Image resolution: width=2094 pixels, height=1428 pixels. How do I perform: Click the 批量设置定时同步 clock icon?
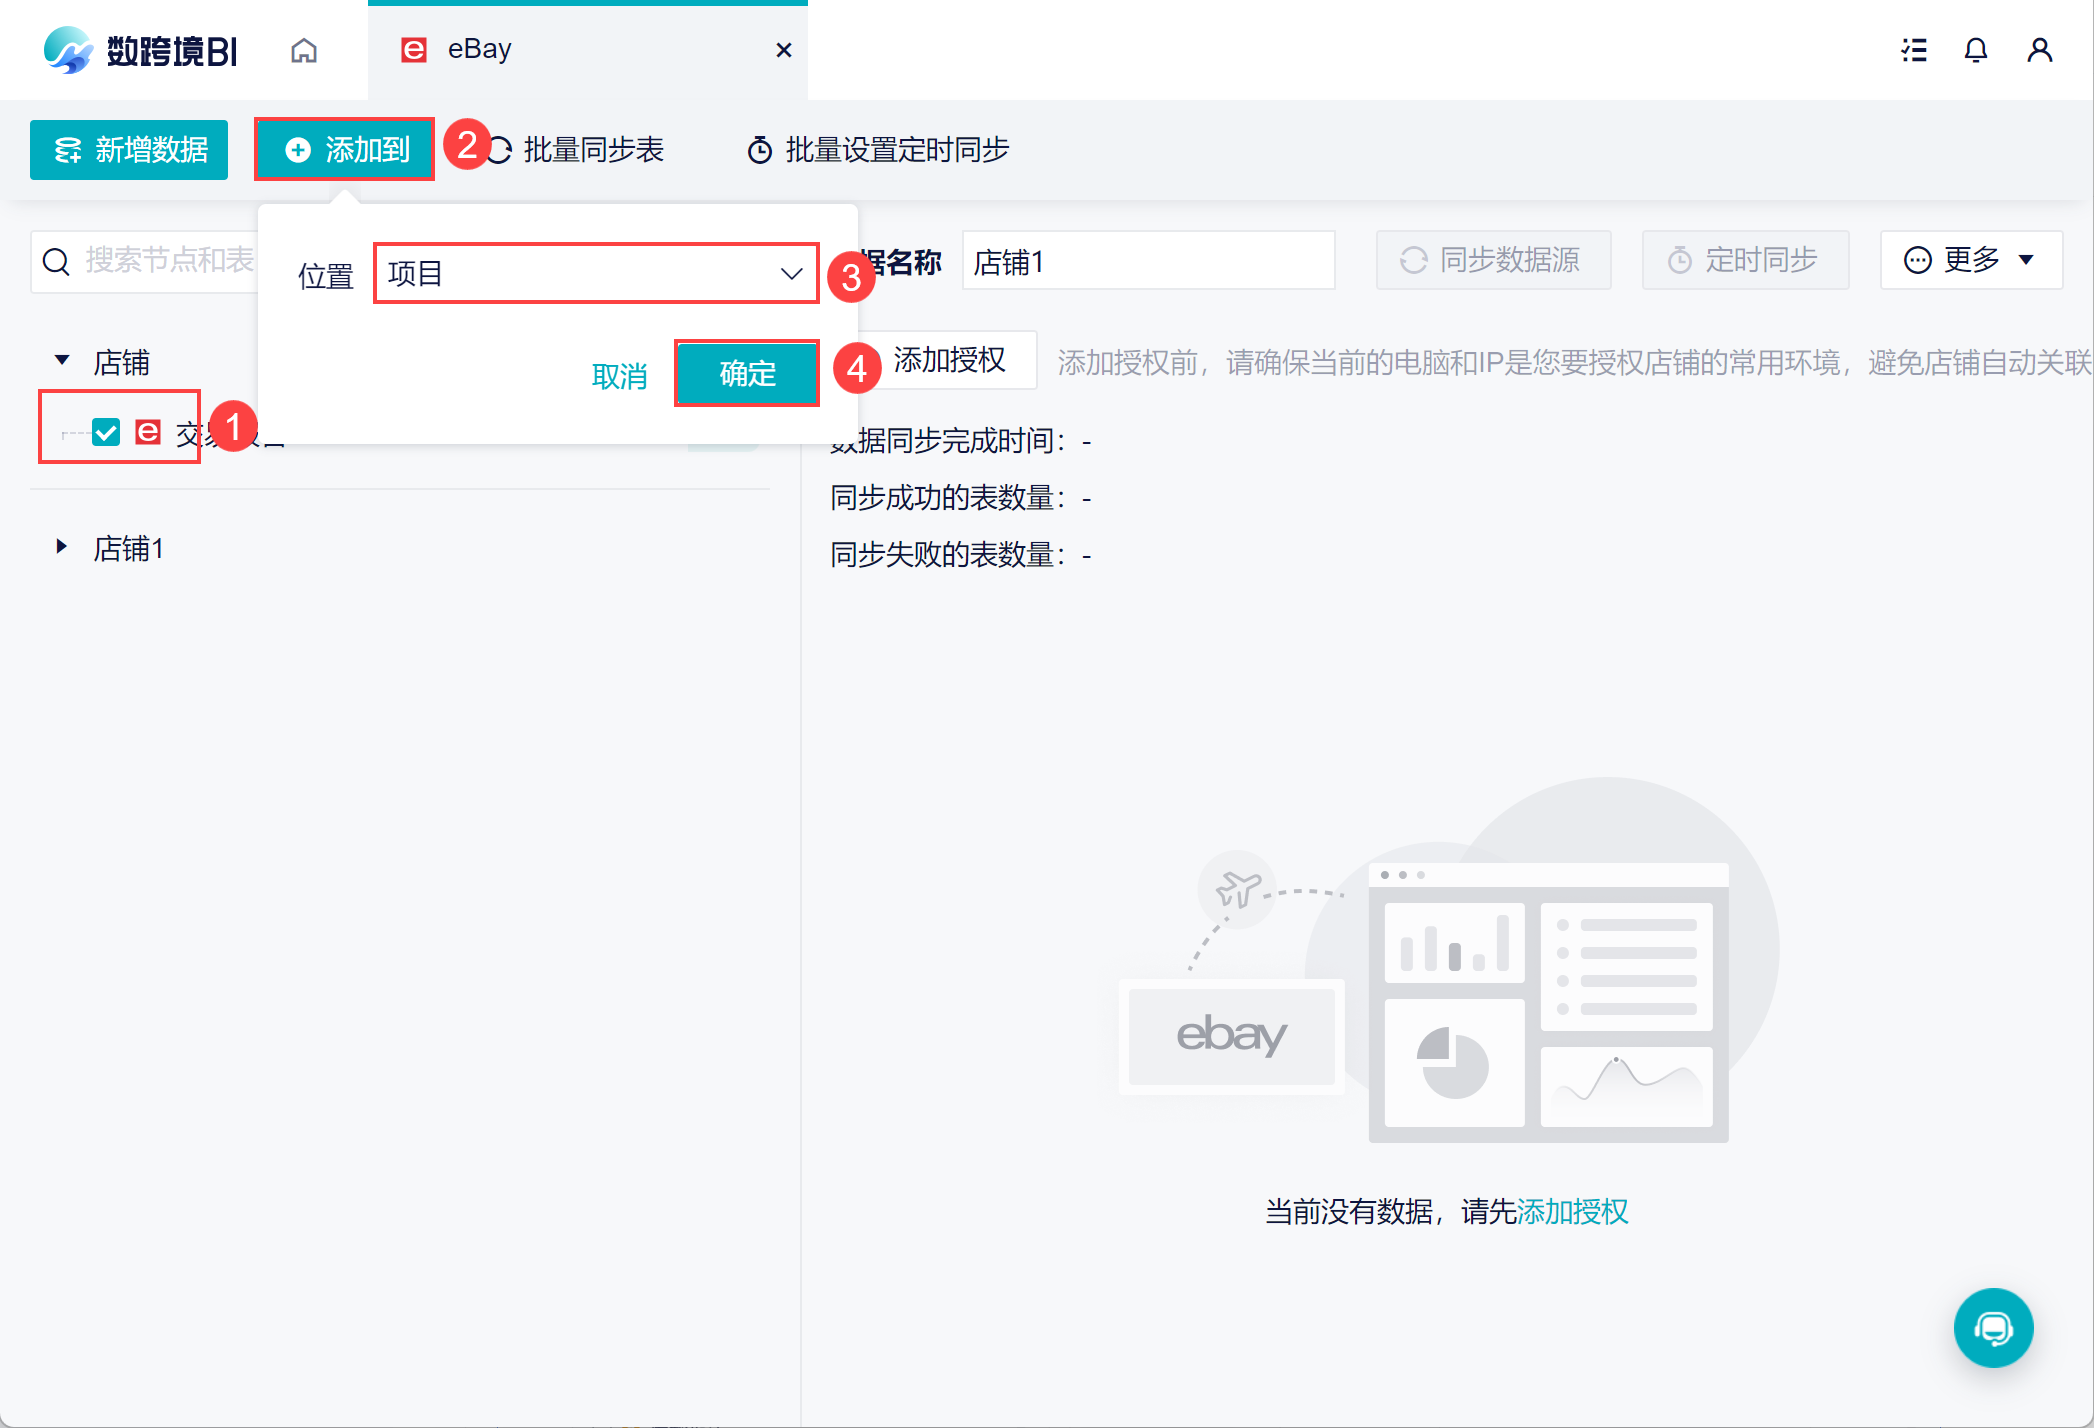[x=759, y=150]
